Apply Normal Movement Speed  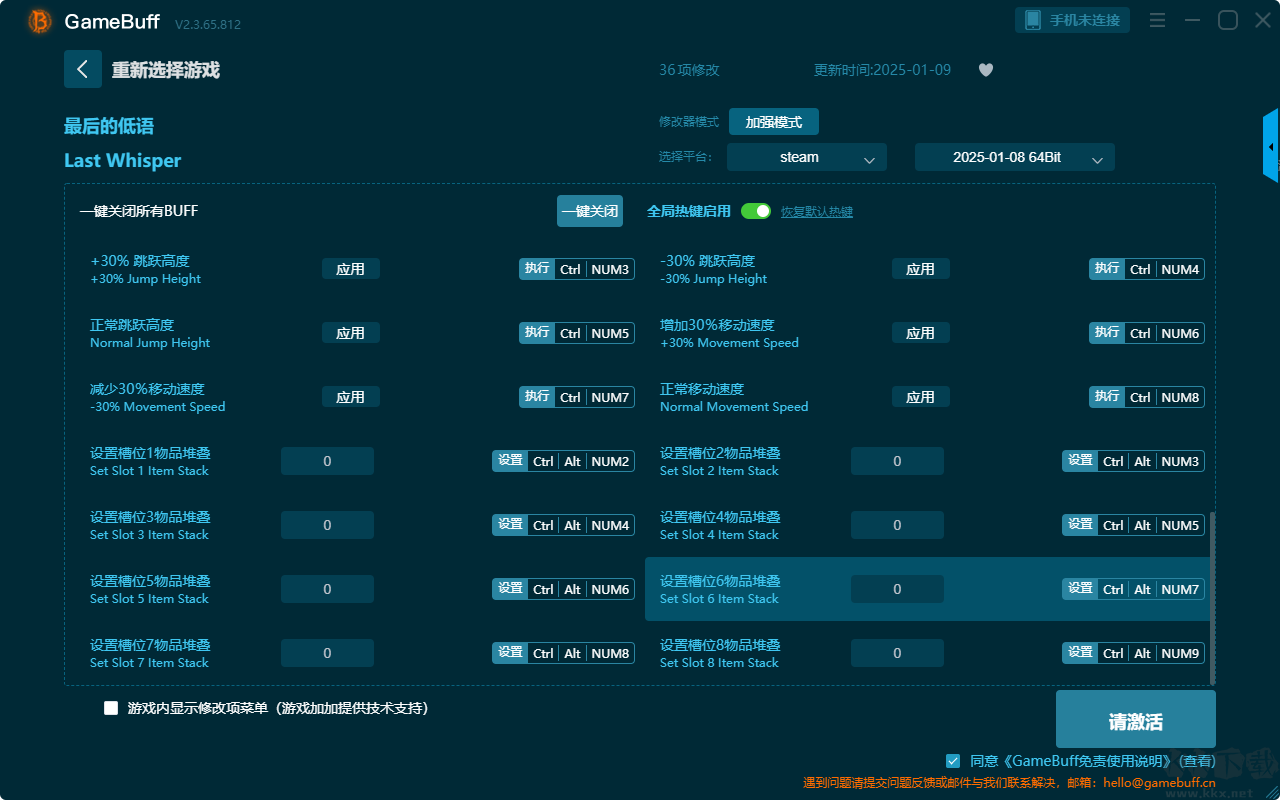(x=921, y=397)
